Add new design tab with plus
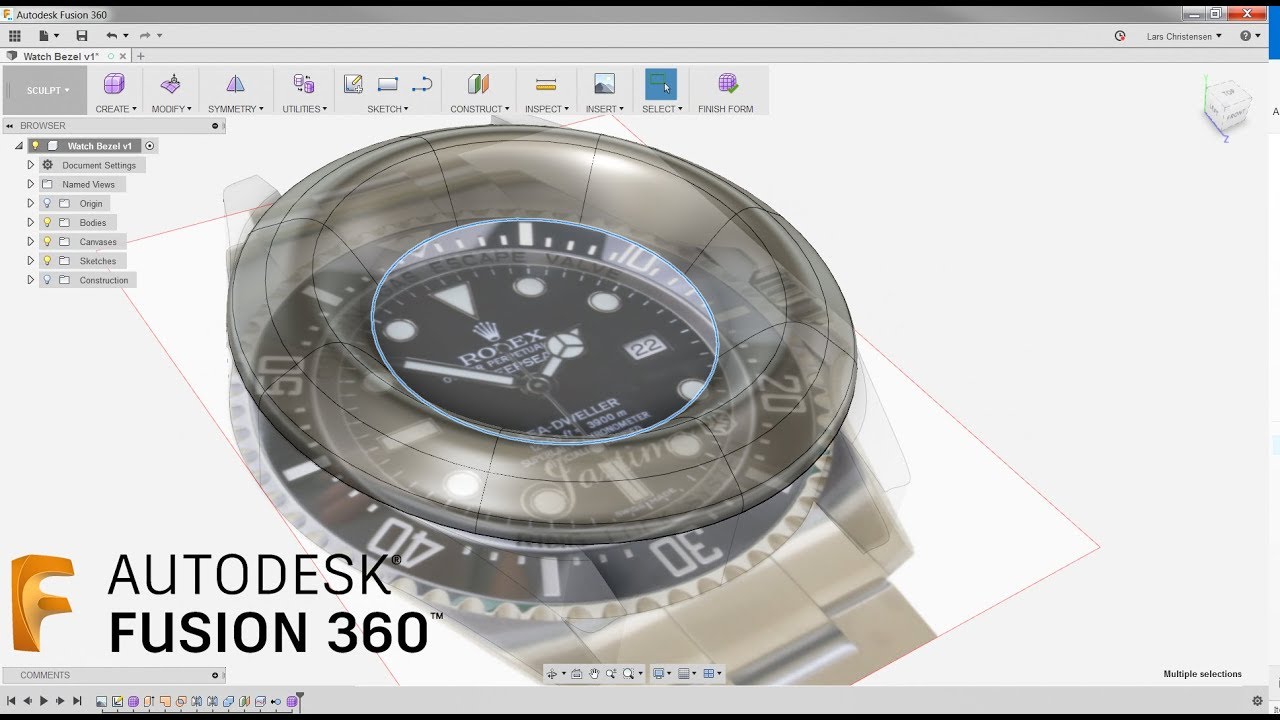Screen dimensions: 1280x720 (141, 56)
